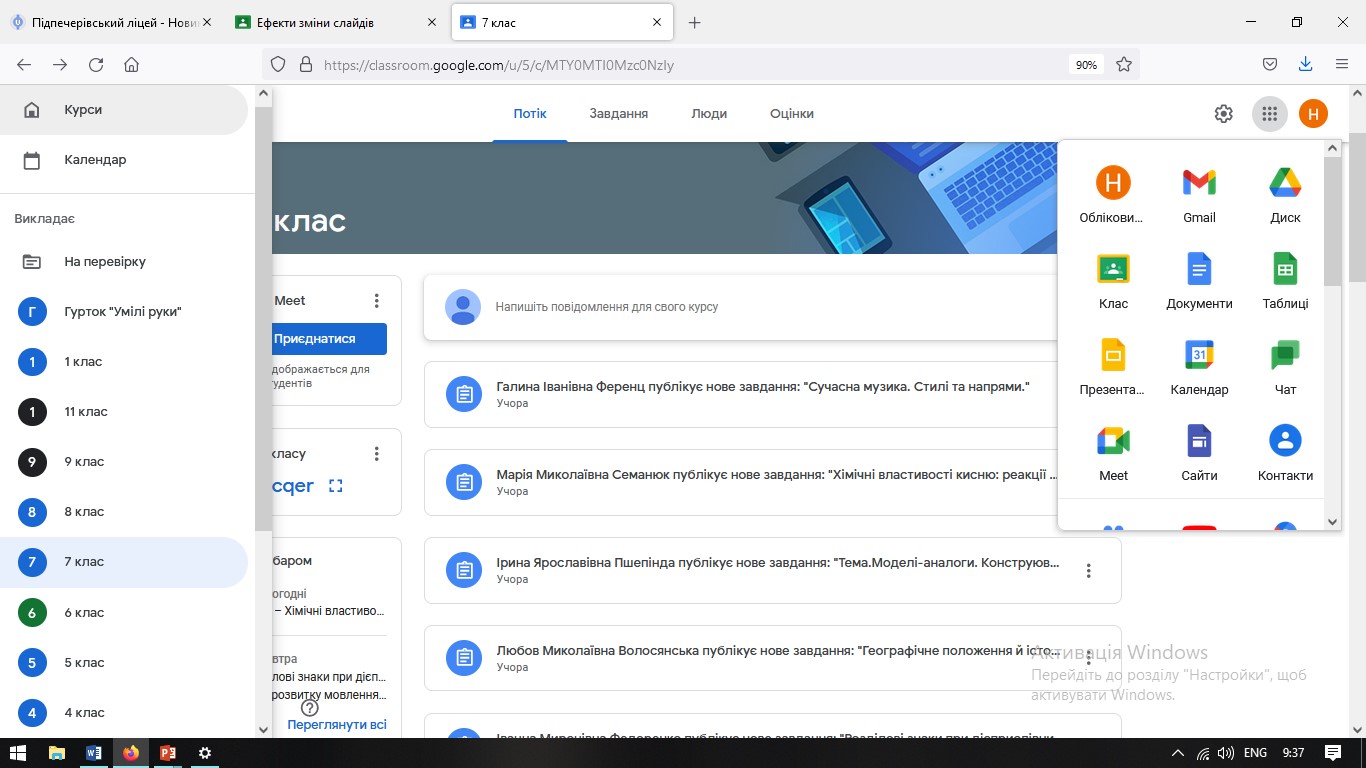This screenshot has height=768, width=1366.
Task: Switch ENG input language in tray
Action: coord(1255,753)
